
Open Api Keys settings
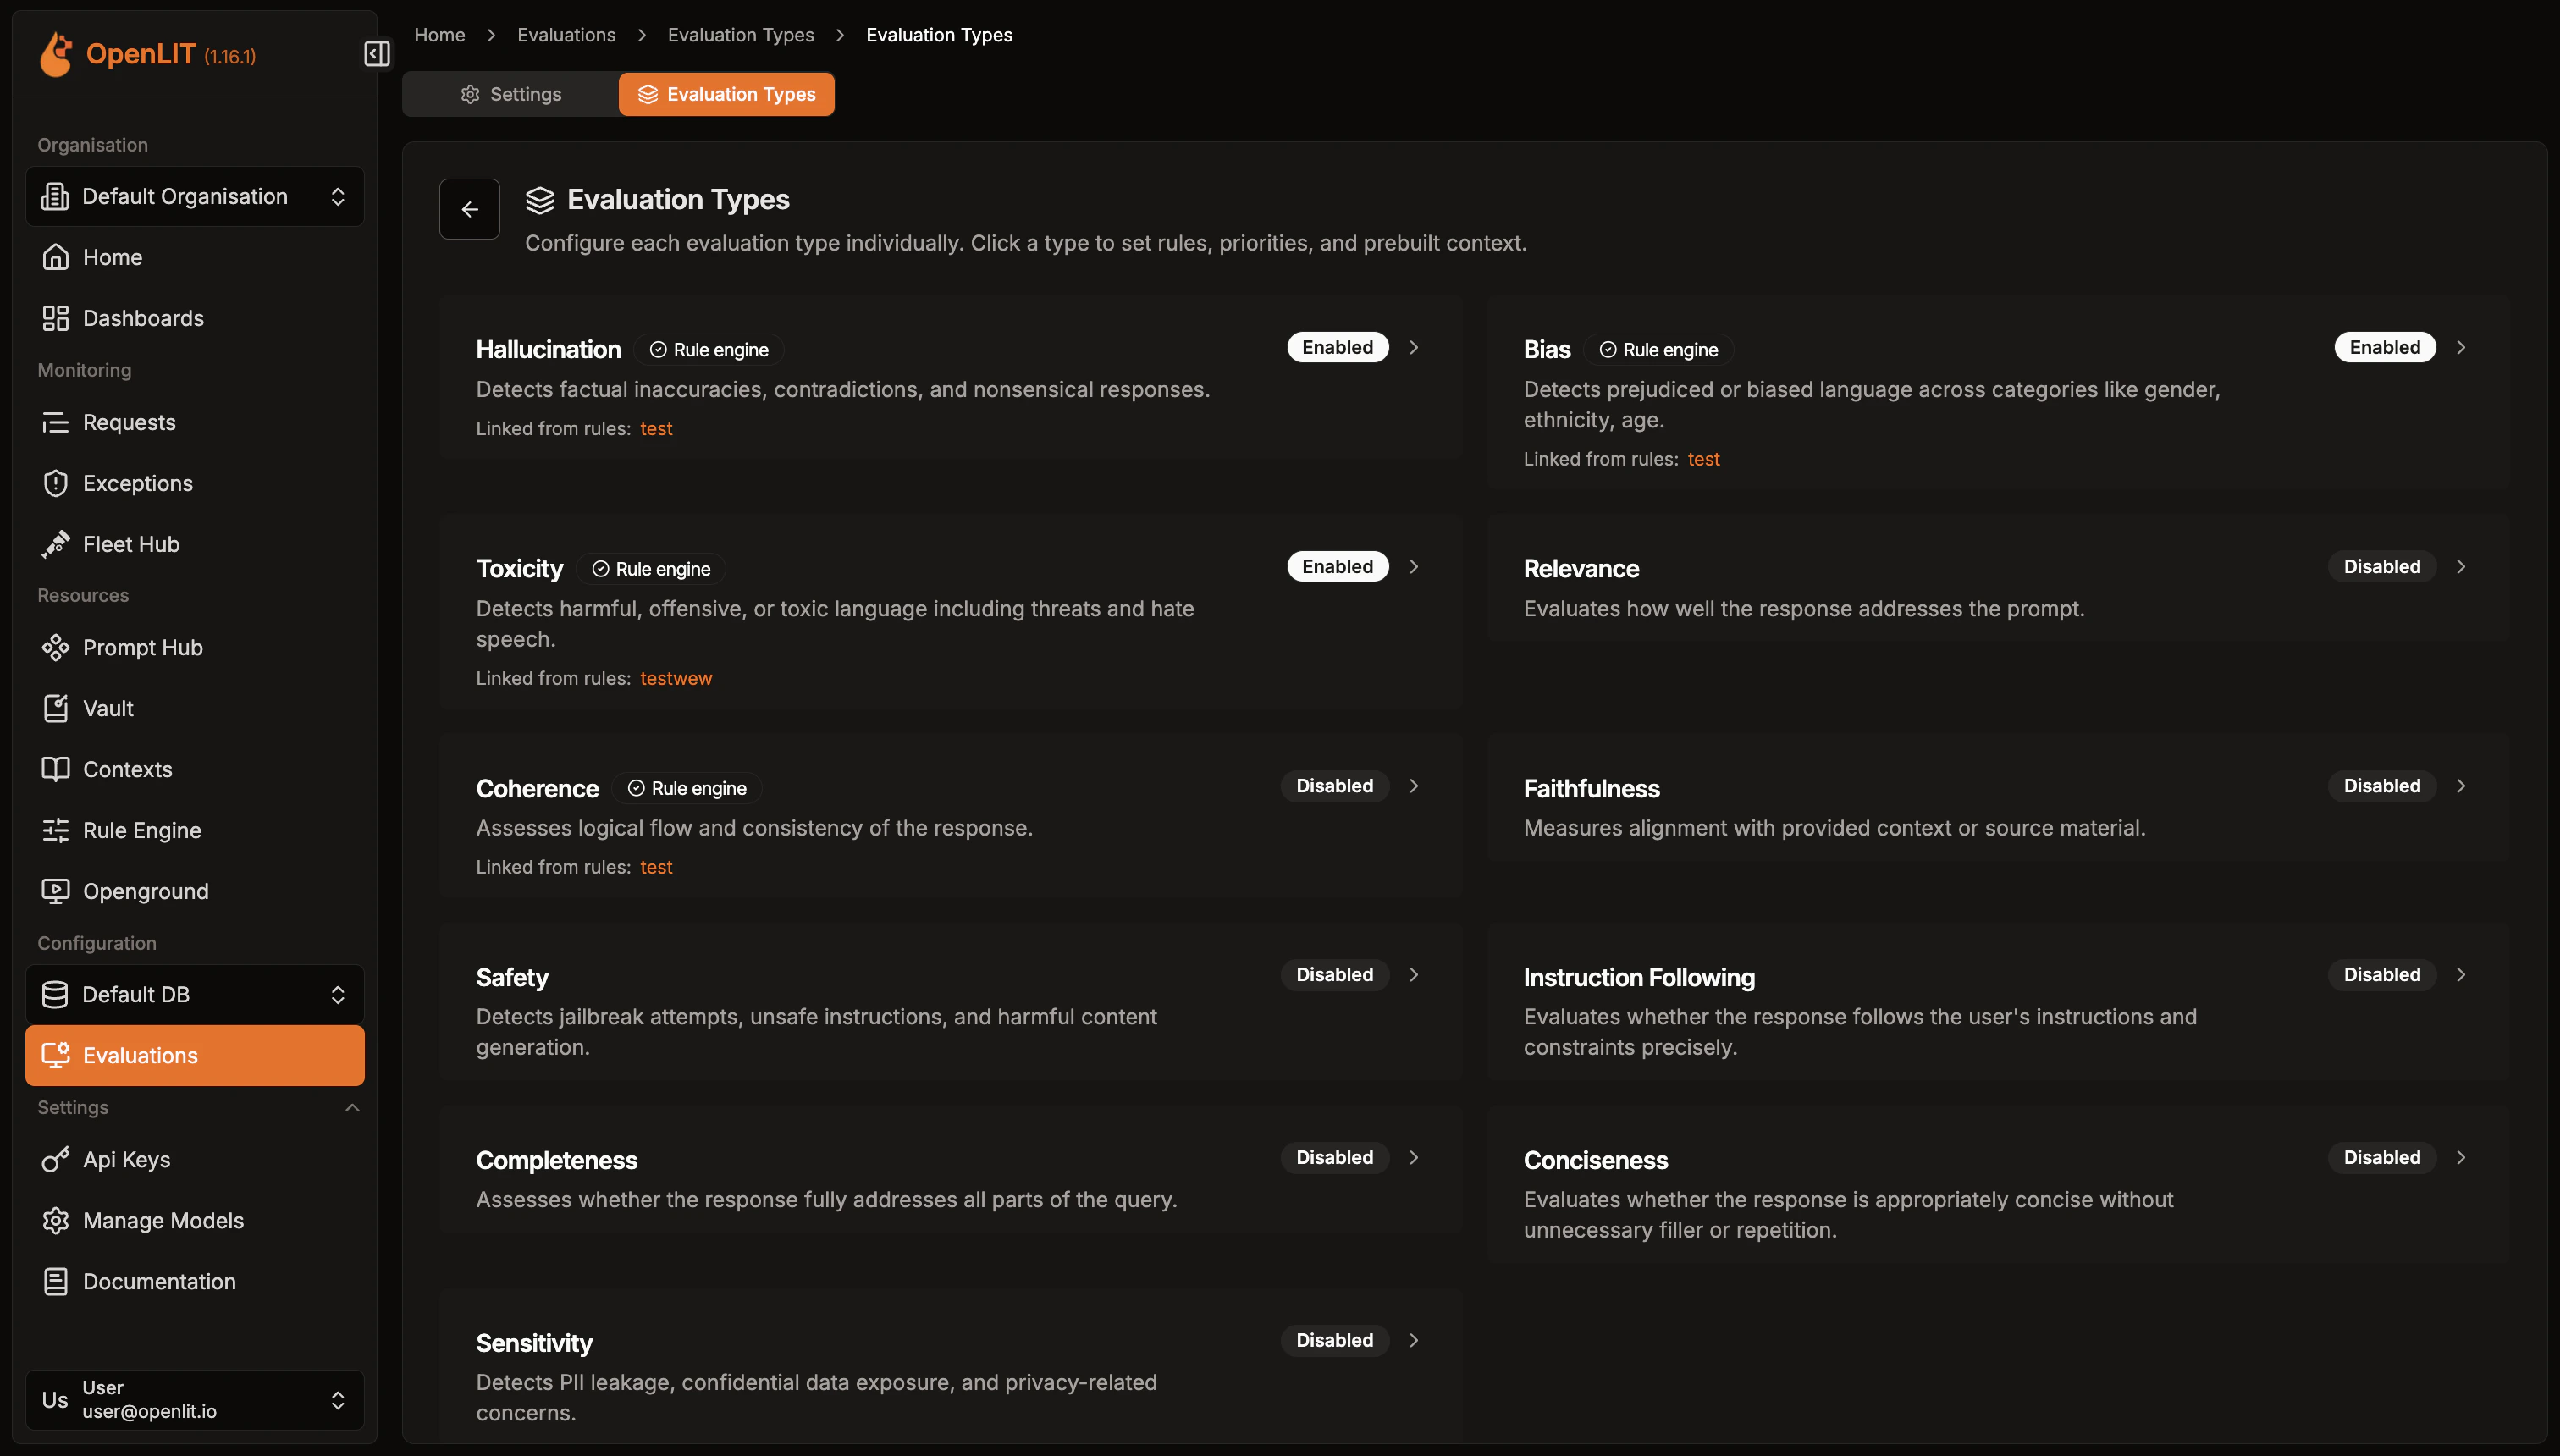[x=126, y=1159]
